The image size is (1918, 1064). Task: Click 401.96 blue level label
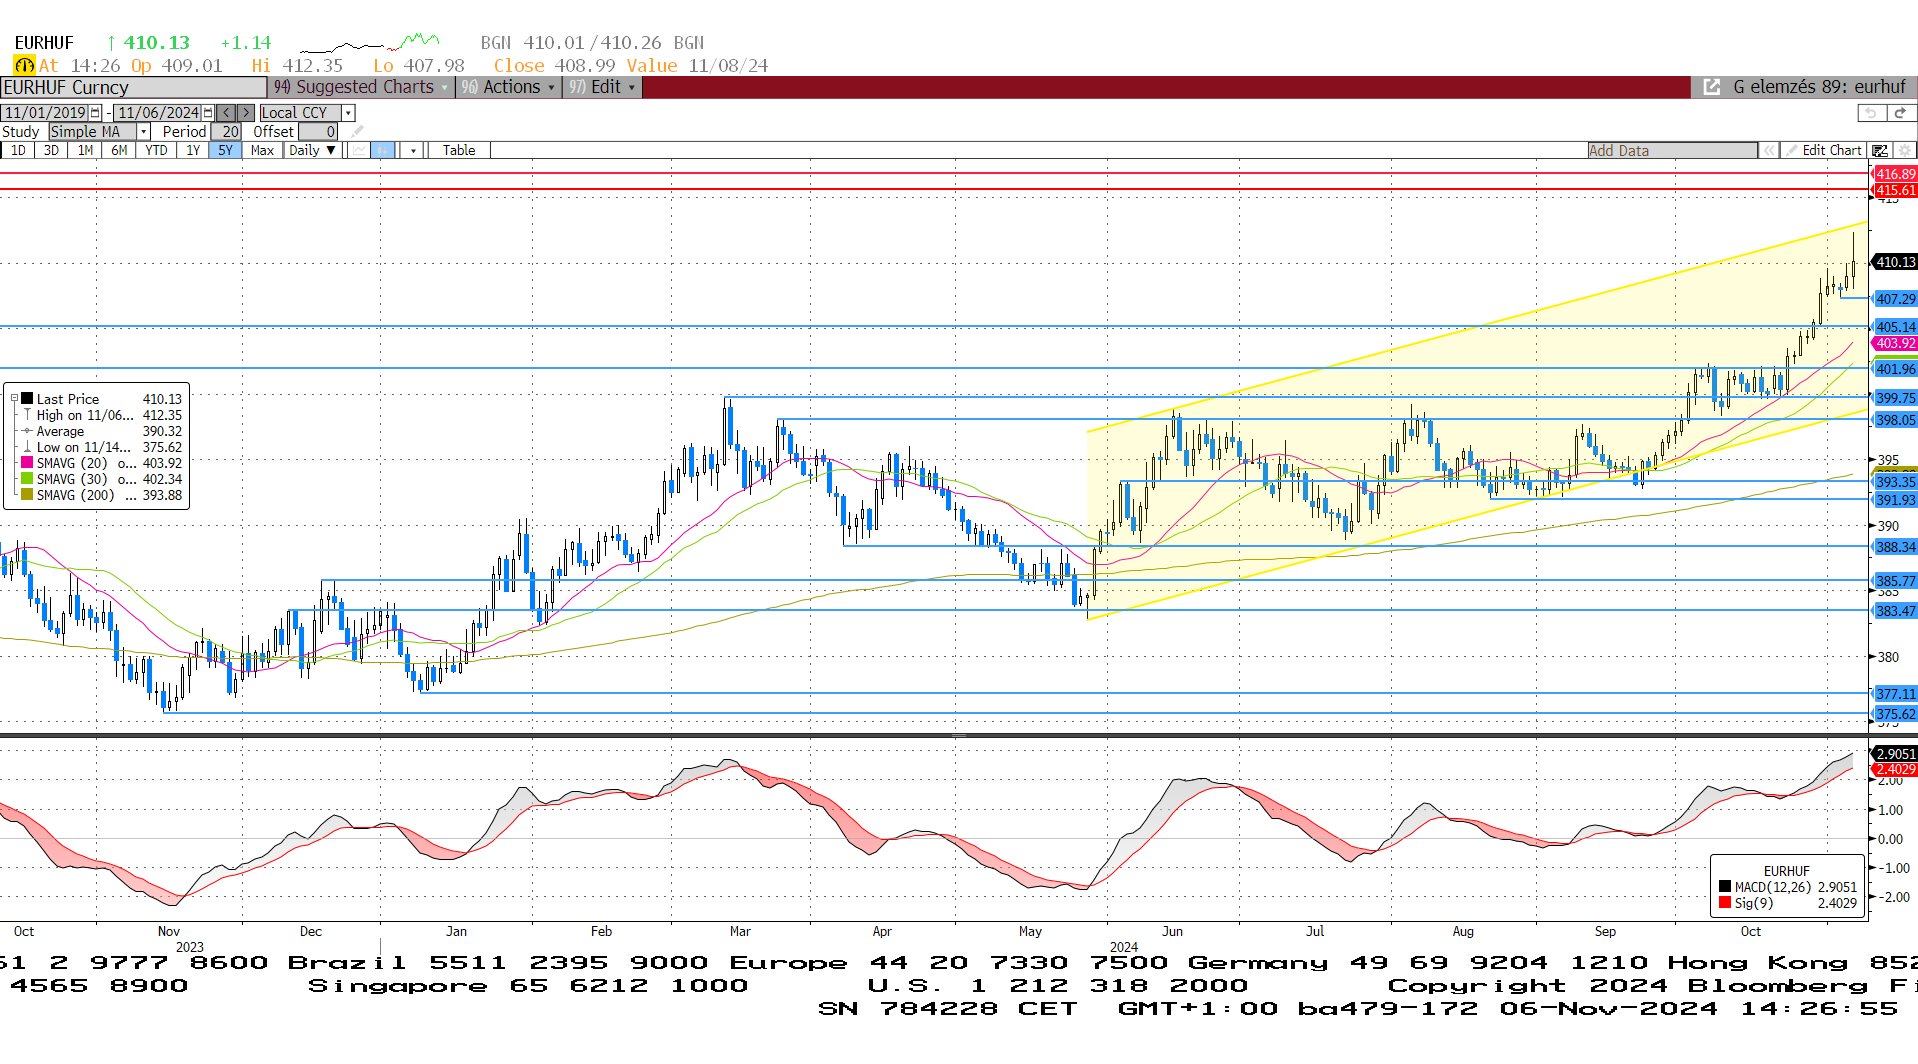pos(1894,369)
